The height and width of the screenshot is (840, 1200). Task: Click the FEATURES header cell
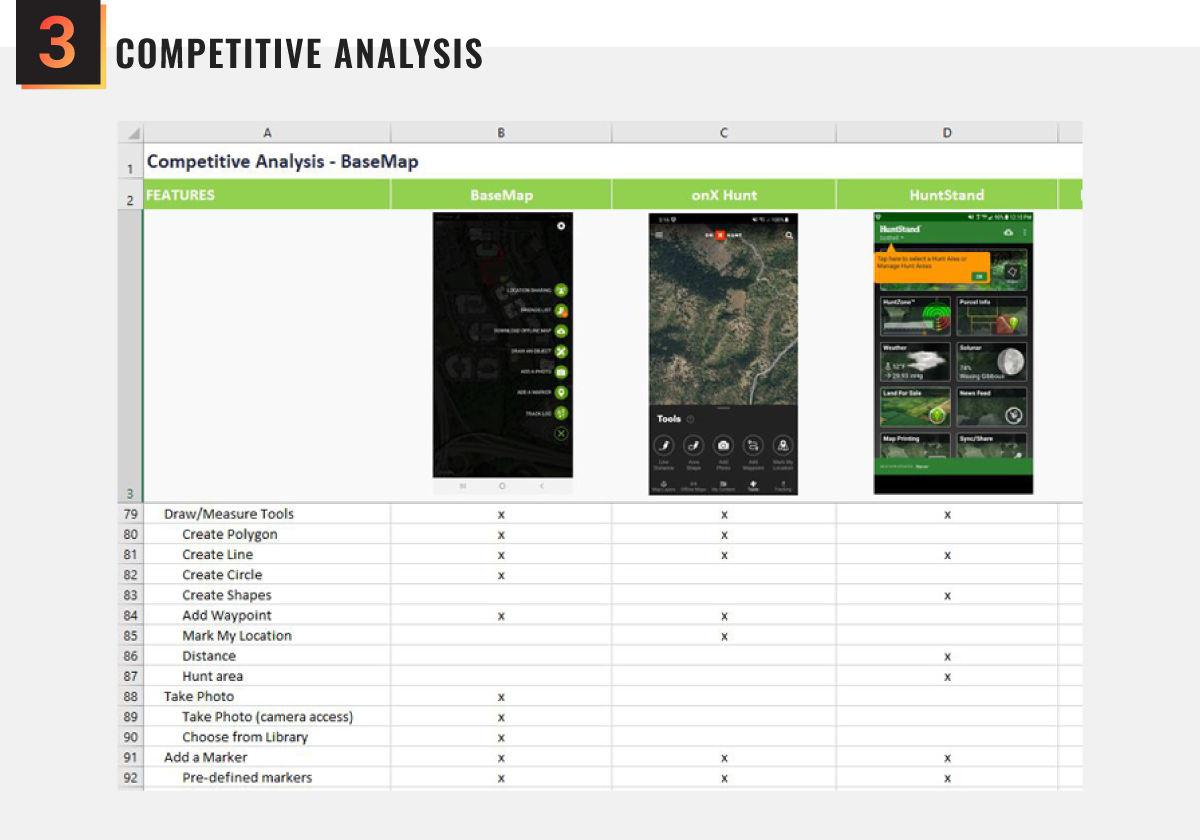coord(267,195)
